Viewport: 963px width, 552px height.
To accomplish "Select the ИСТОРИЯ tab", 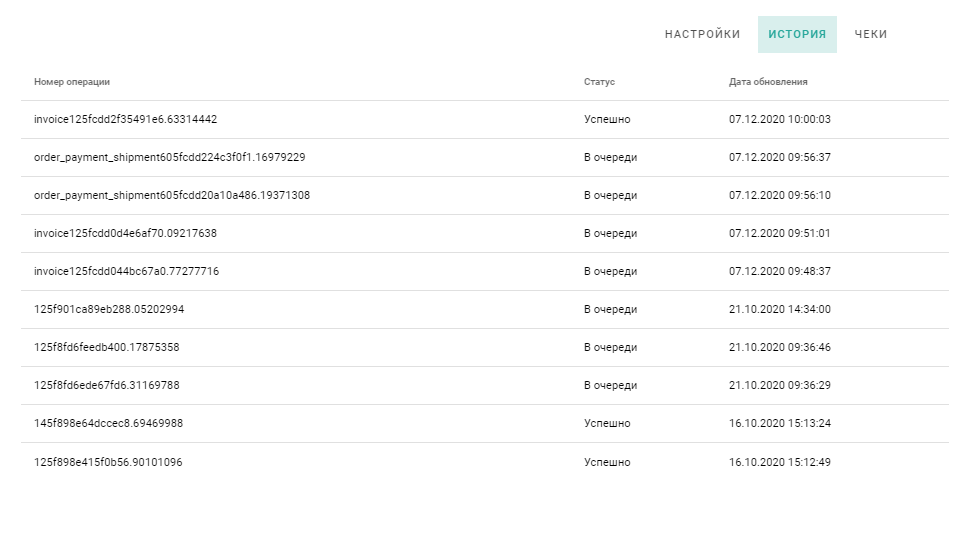I will pyautogui.click(x=797, y=34).
